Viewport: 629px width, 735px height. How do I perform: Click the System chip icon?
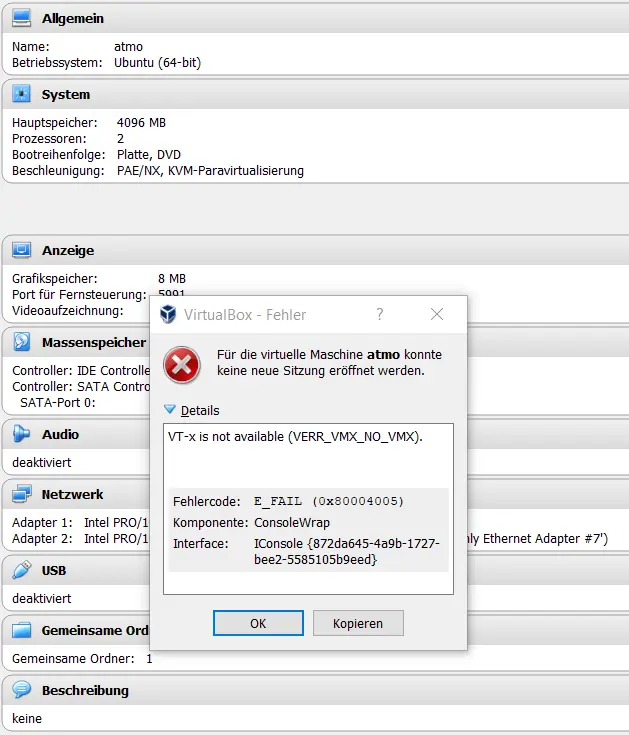(x=22, y=94)
